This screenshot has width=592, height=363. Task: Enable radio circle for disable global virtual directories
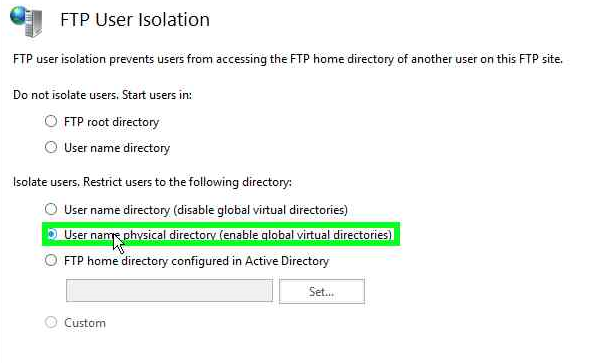51,209
